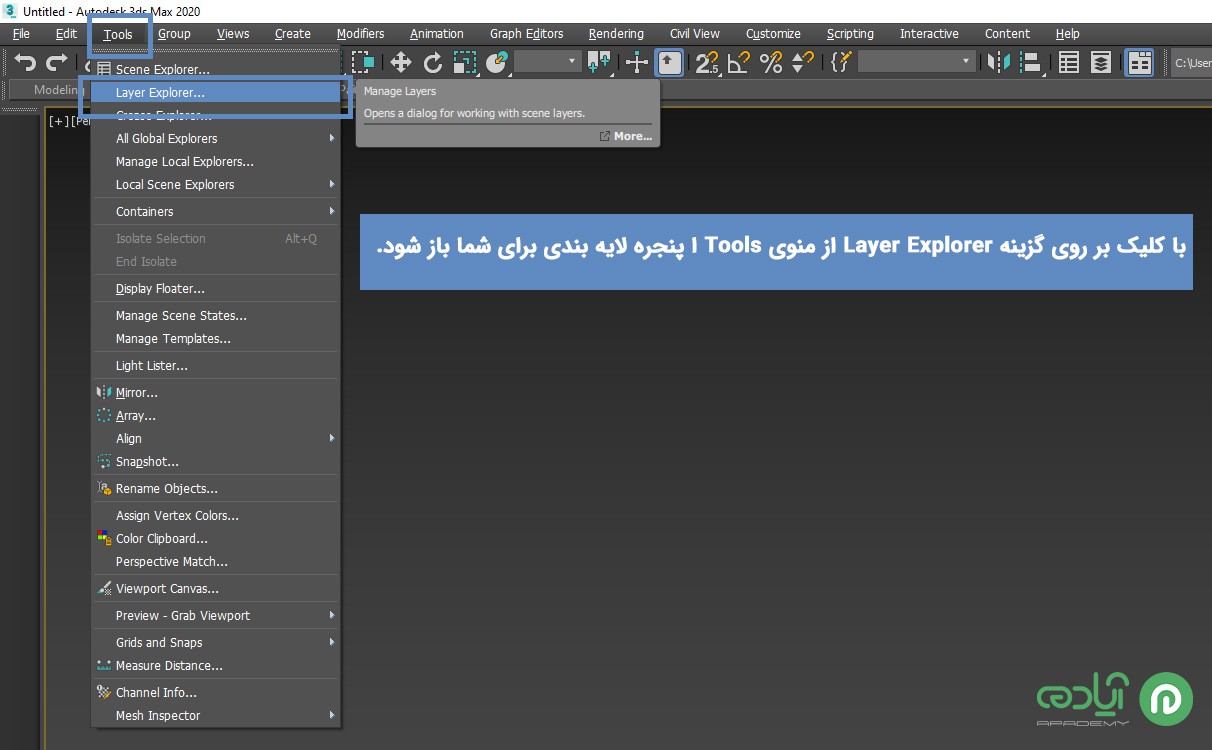Toggle the Ribbon display icon

pos(1140,63)
